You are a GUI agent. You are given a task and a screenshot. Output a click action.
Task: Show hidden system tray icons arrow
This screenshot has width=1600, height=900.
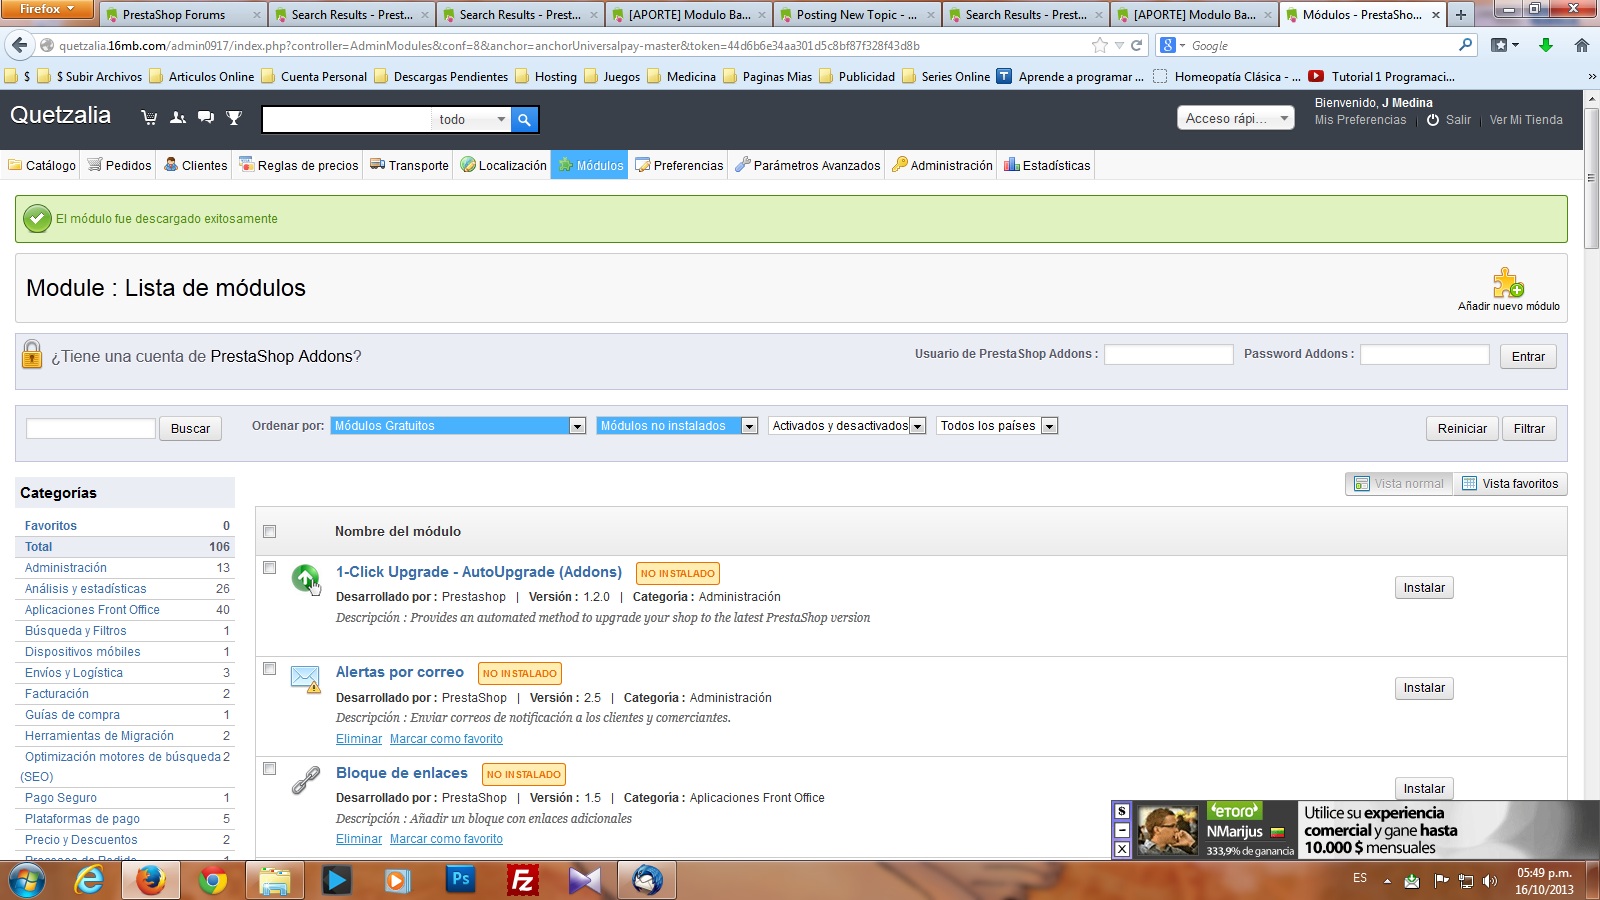pyautogui.click(x=1387, y=881)
